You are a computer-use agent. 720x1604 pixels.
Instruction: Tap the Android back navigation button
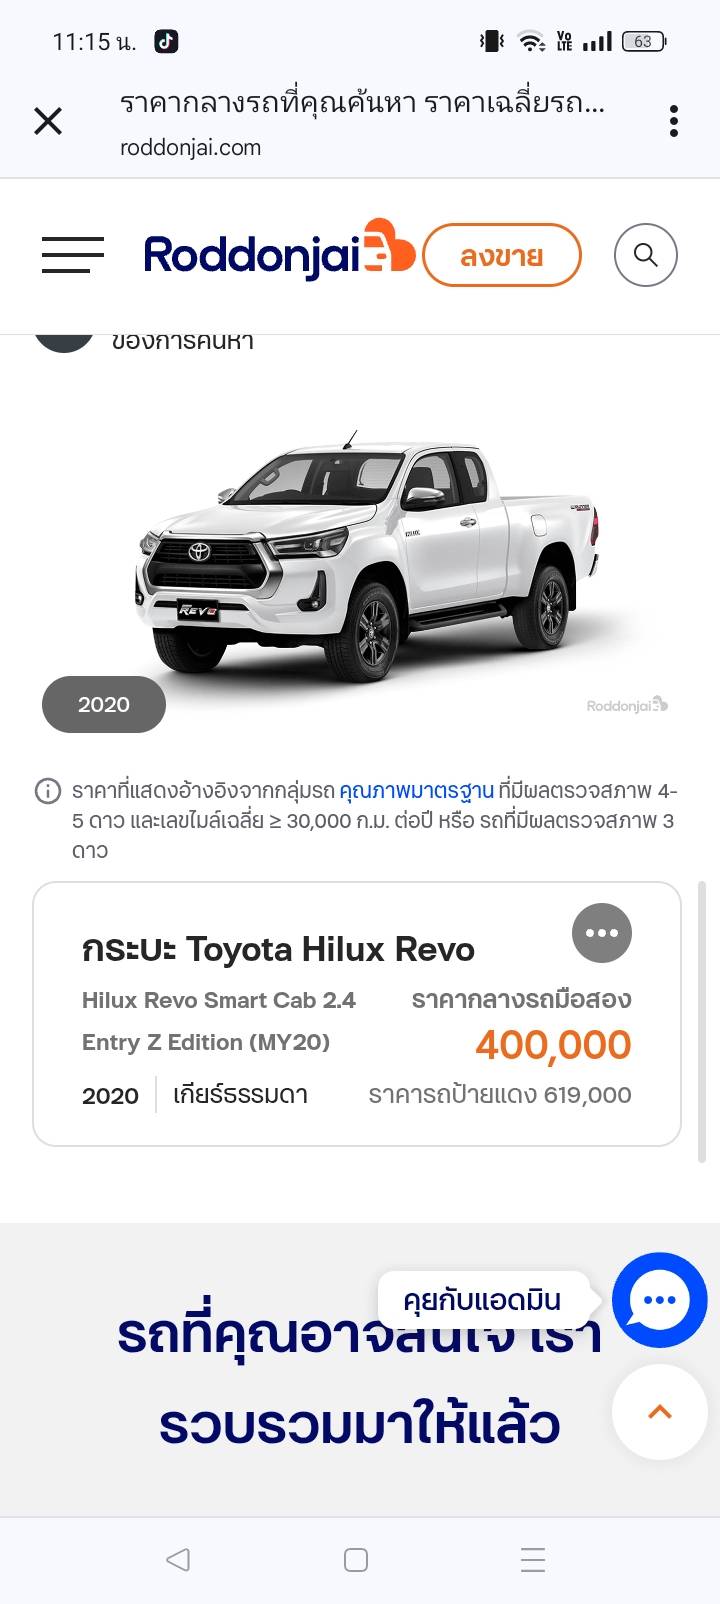[178, 1559]
